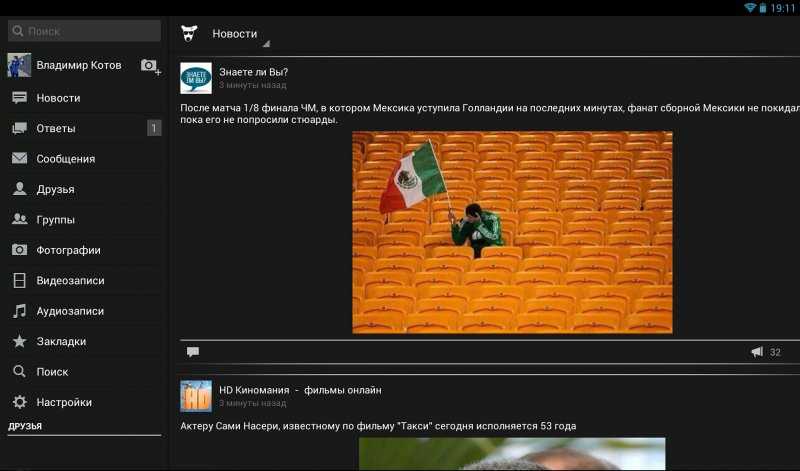Select the Группы group icon

[19, 219]
